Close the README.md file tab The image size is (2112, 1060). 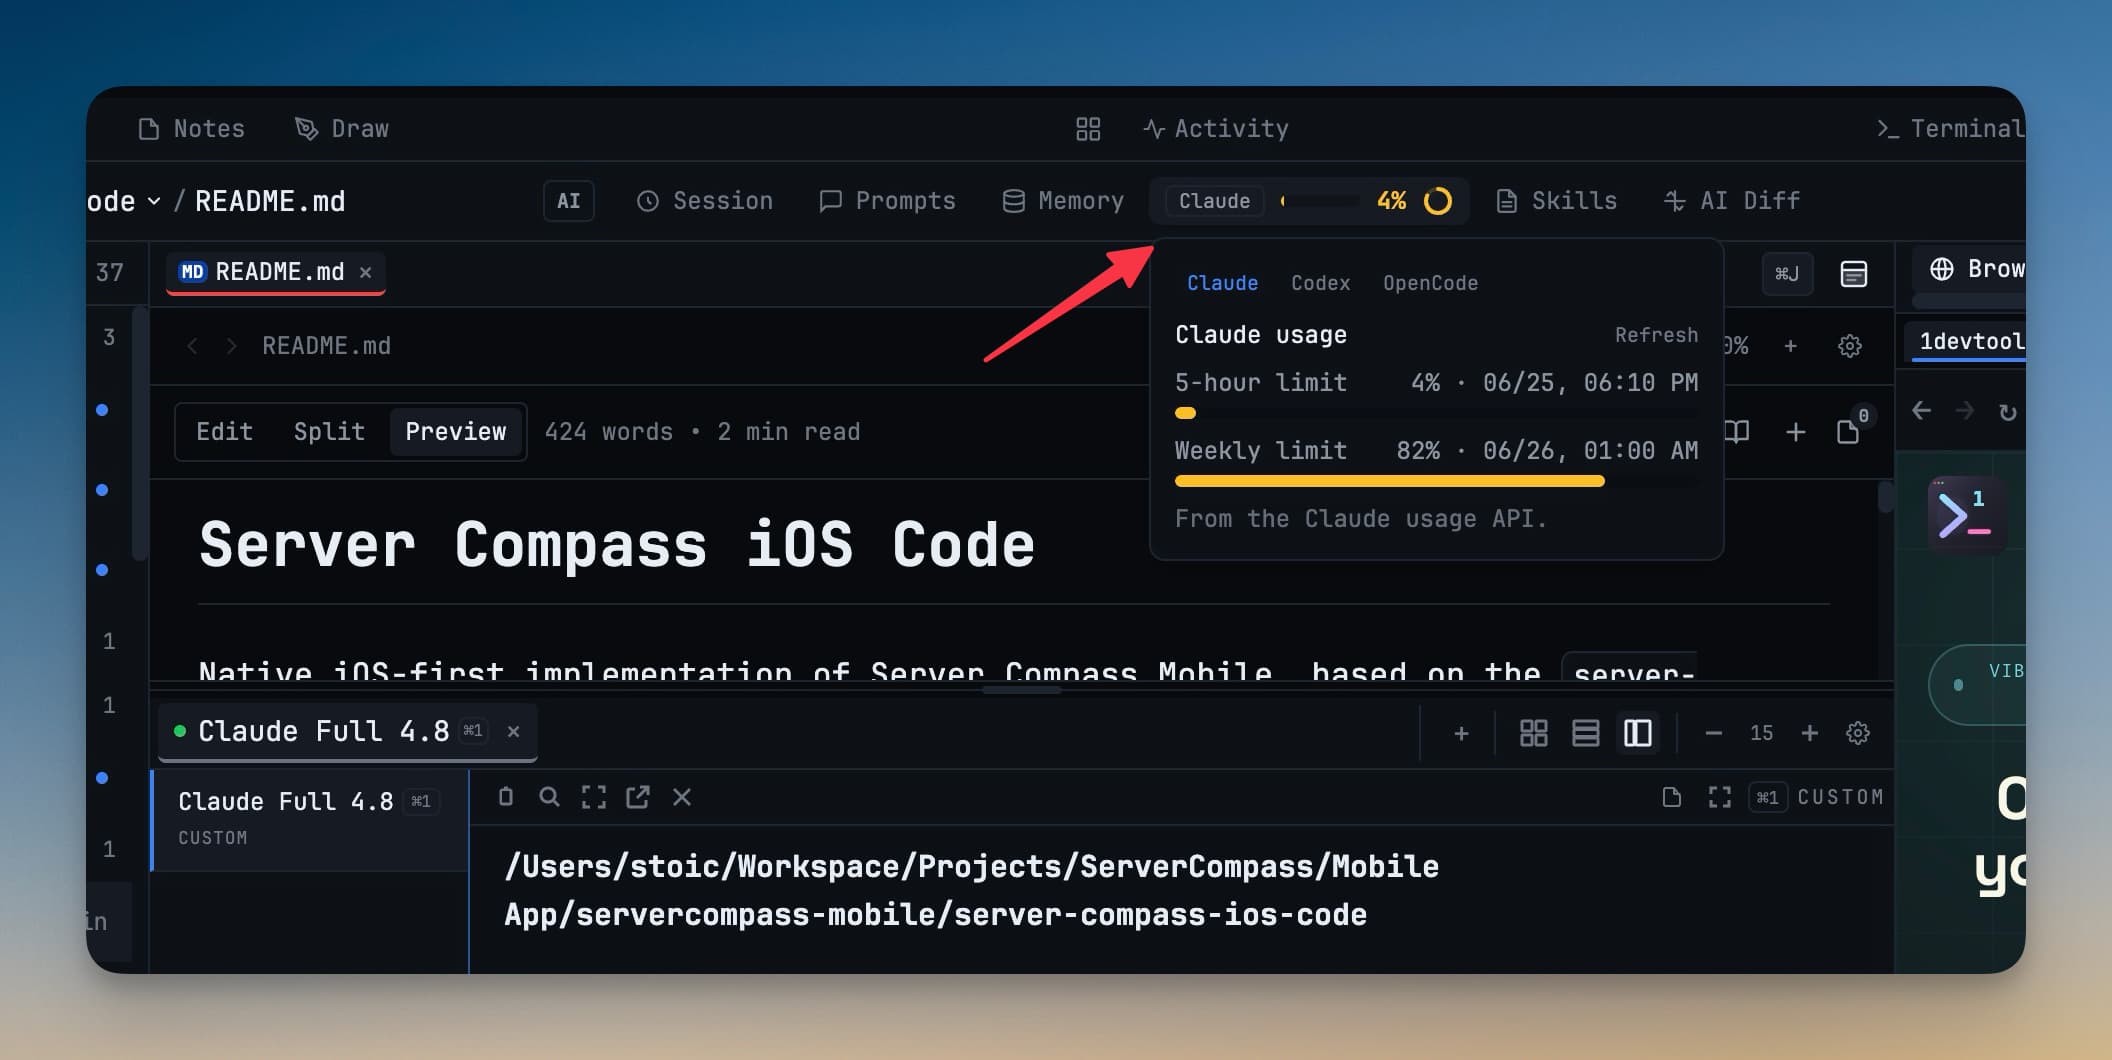pos(366,272)
